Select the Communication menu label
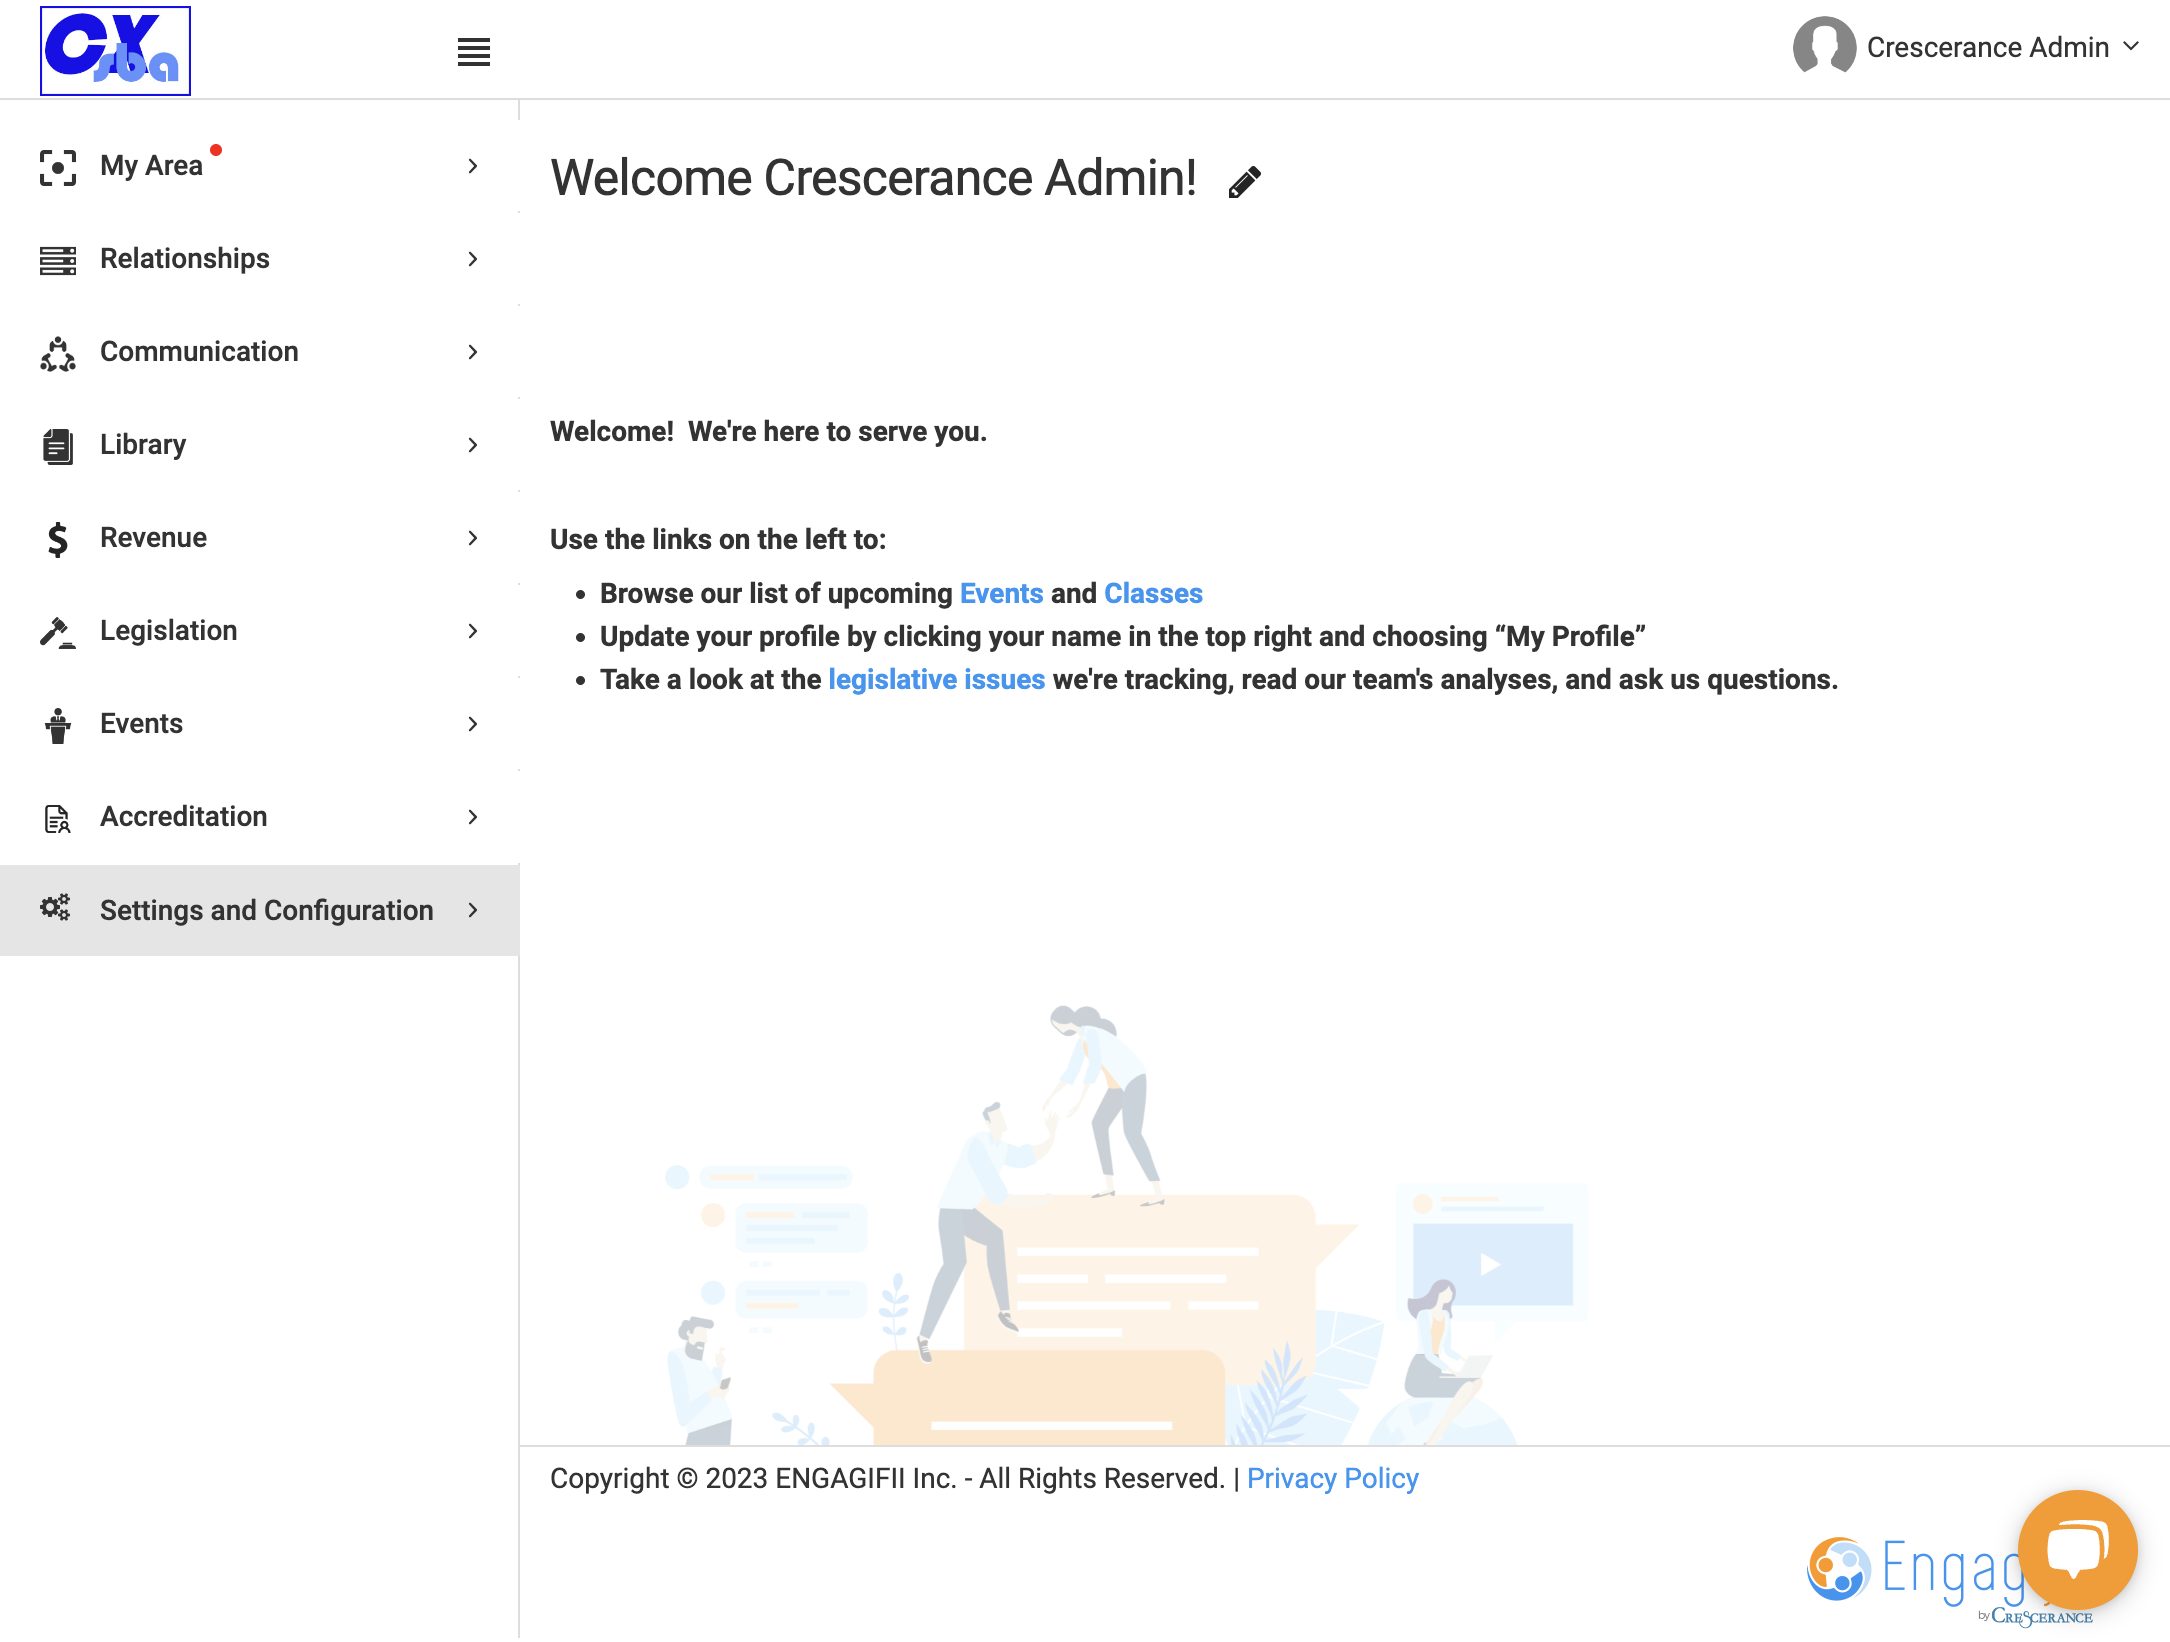 pyautogui.click(x=199, y=352)
